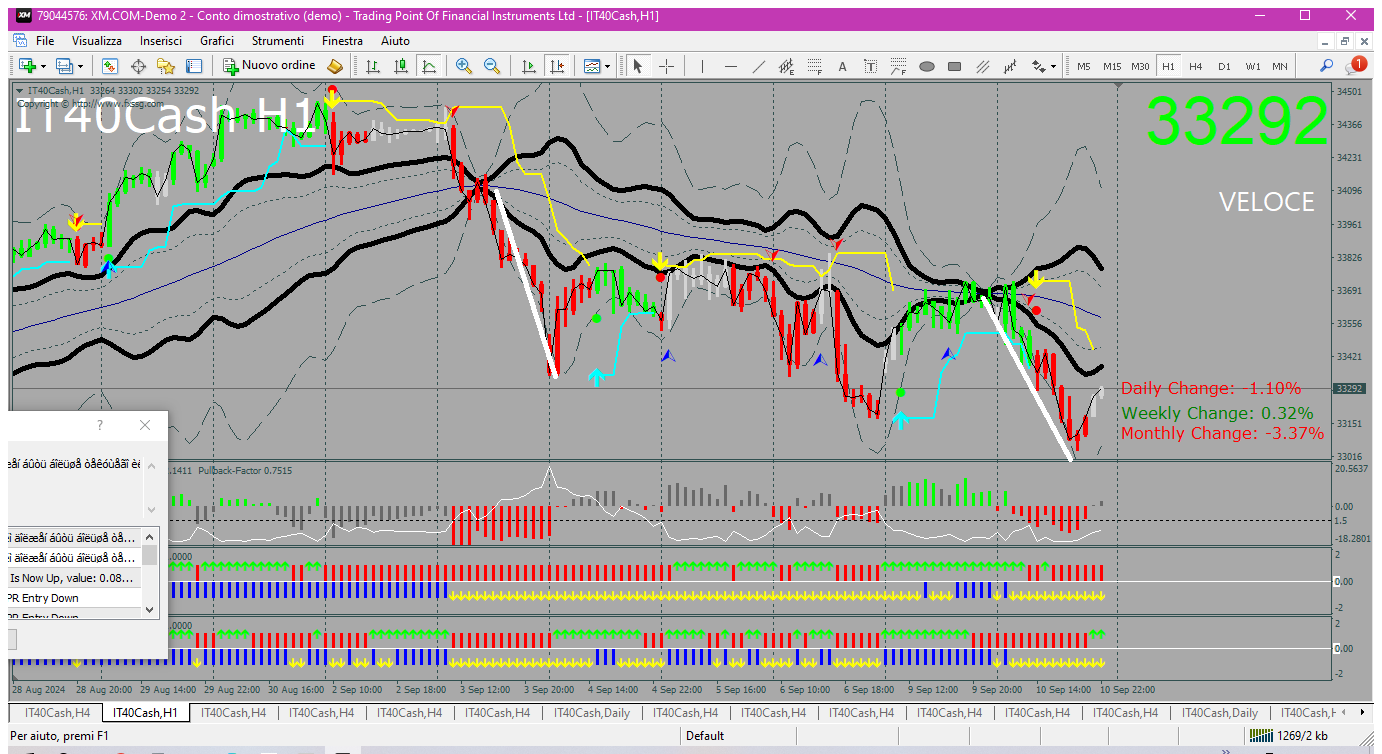This screenshot has height=754, width=1382.
Task: Switch to bar chart display
Action: coord(373,66)
